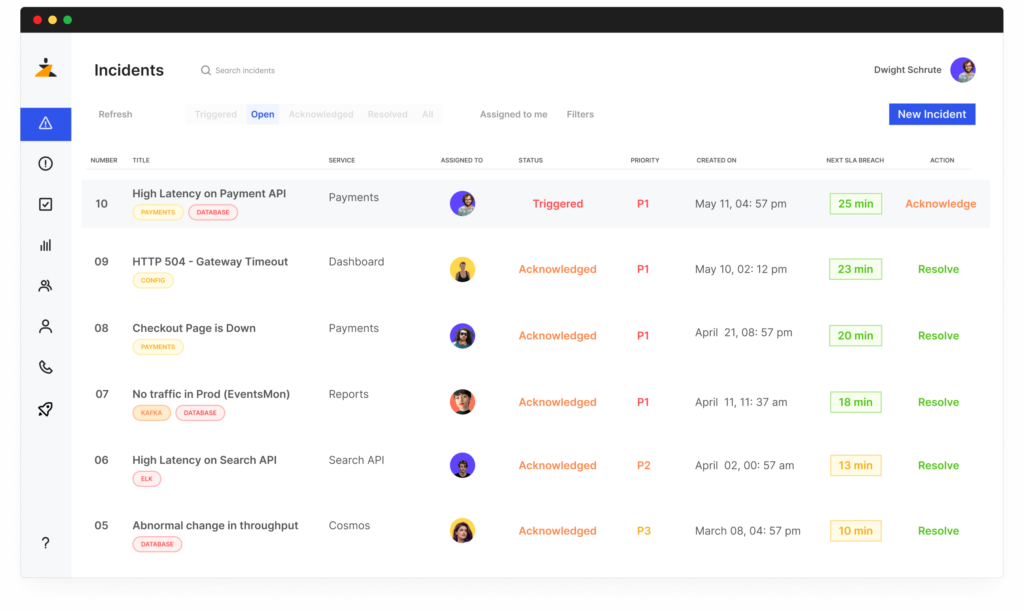Image resolution: width=1024 pixels, height=612 pixels.
Task: Open High Latency on Payment API title
Action: (209, 193)
